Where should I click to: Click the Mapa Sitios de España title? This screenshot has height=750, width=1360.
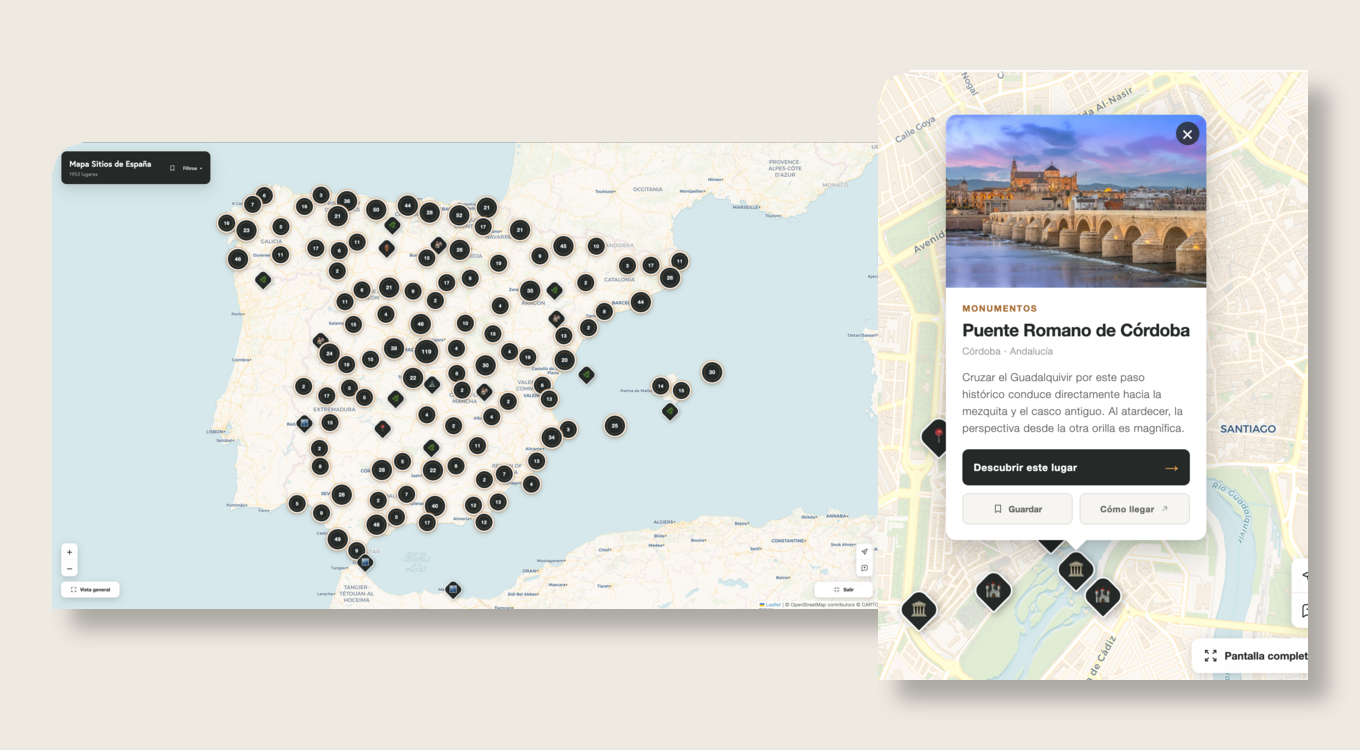click(x=110, y=164)
